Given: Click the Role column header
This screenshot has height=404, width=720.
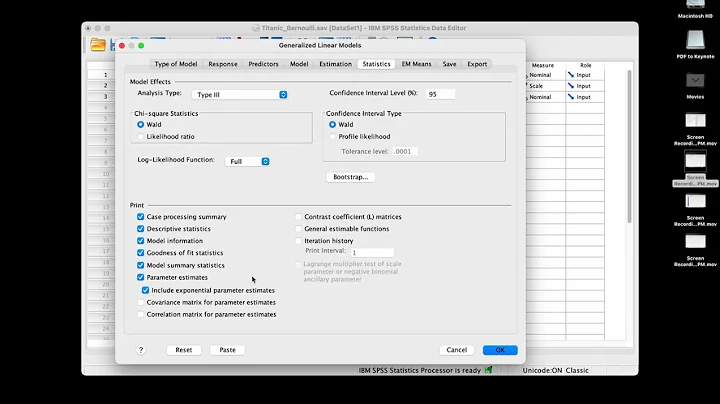Looking at the screenshot, I should click(x=585, y=65).
